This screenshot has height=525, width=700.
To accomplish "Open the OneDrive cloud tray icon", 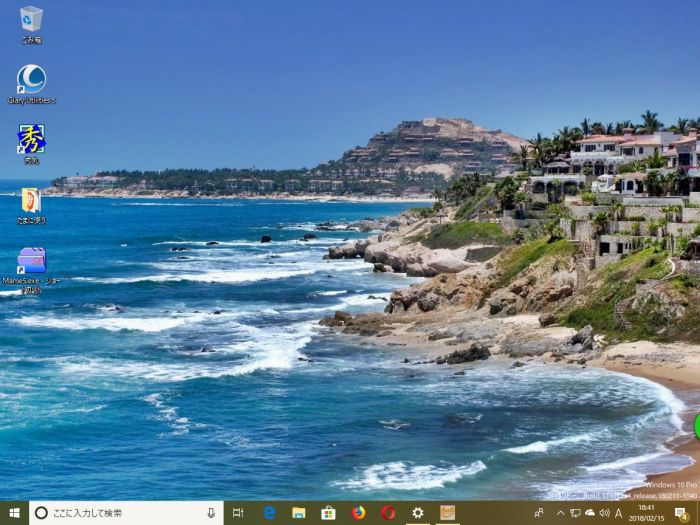I will point(590,512).
